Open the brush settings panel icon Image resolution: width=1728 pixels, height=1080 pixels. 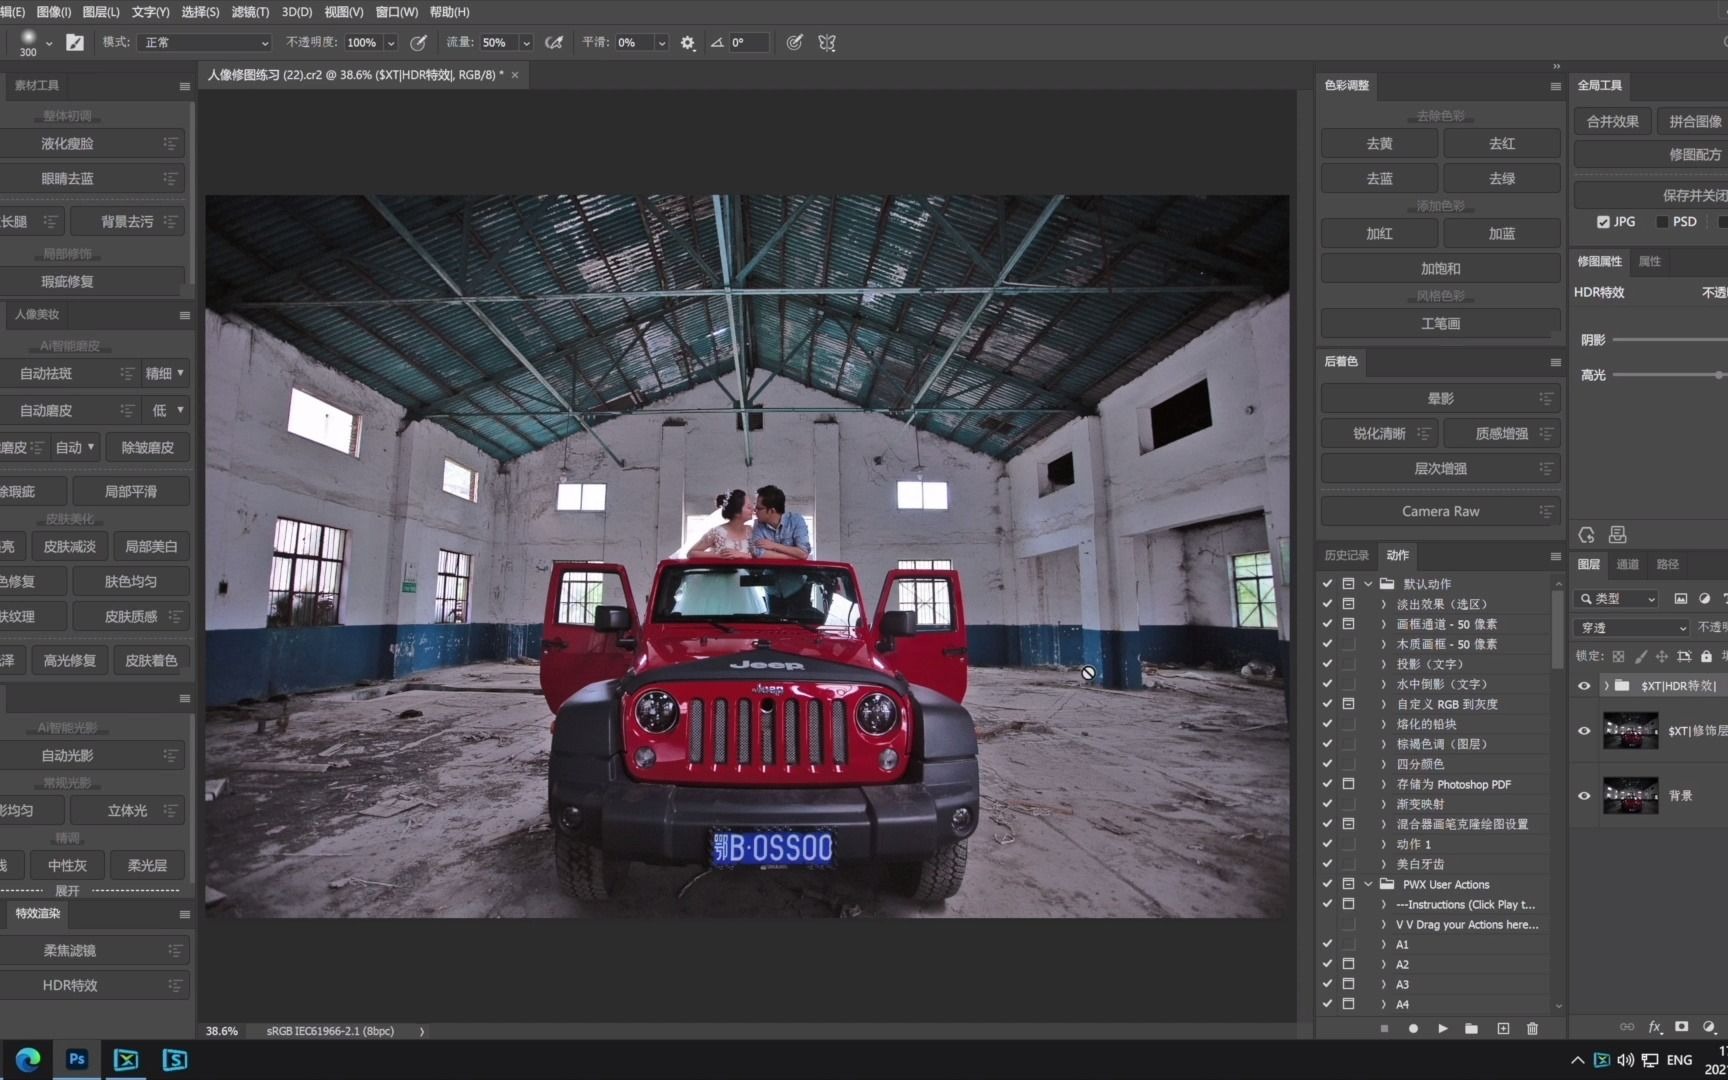coord(75,43)
